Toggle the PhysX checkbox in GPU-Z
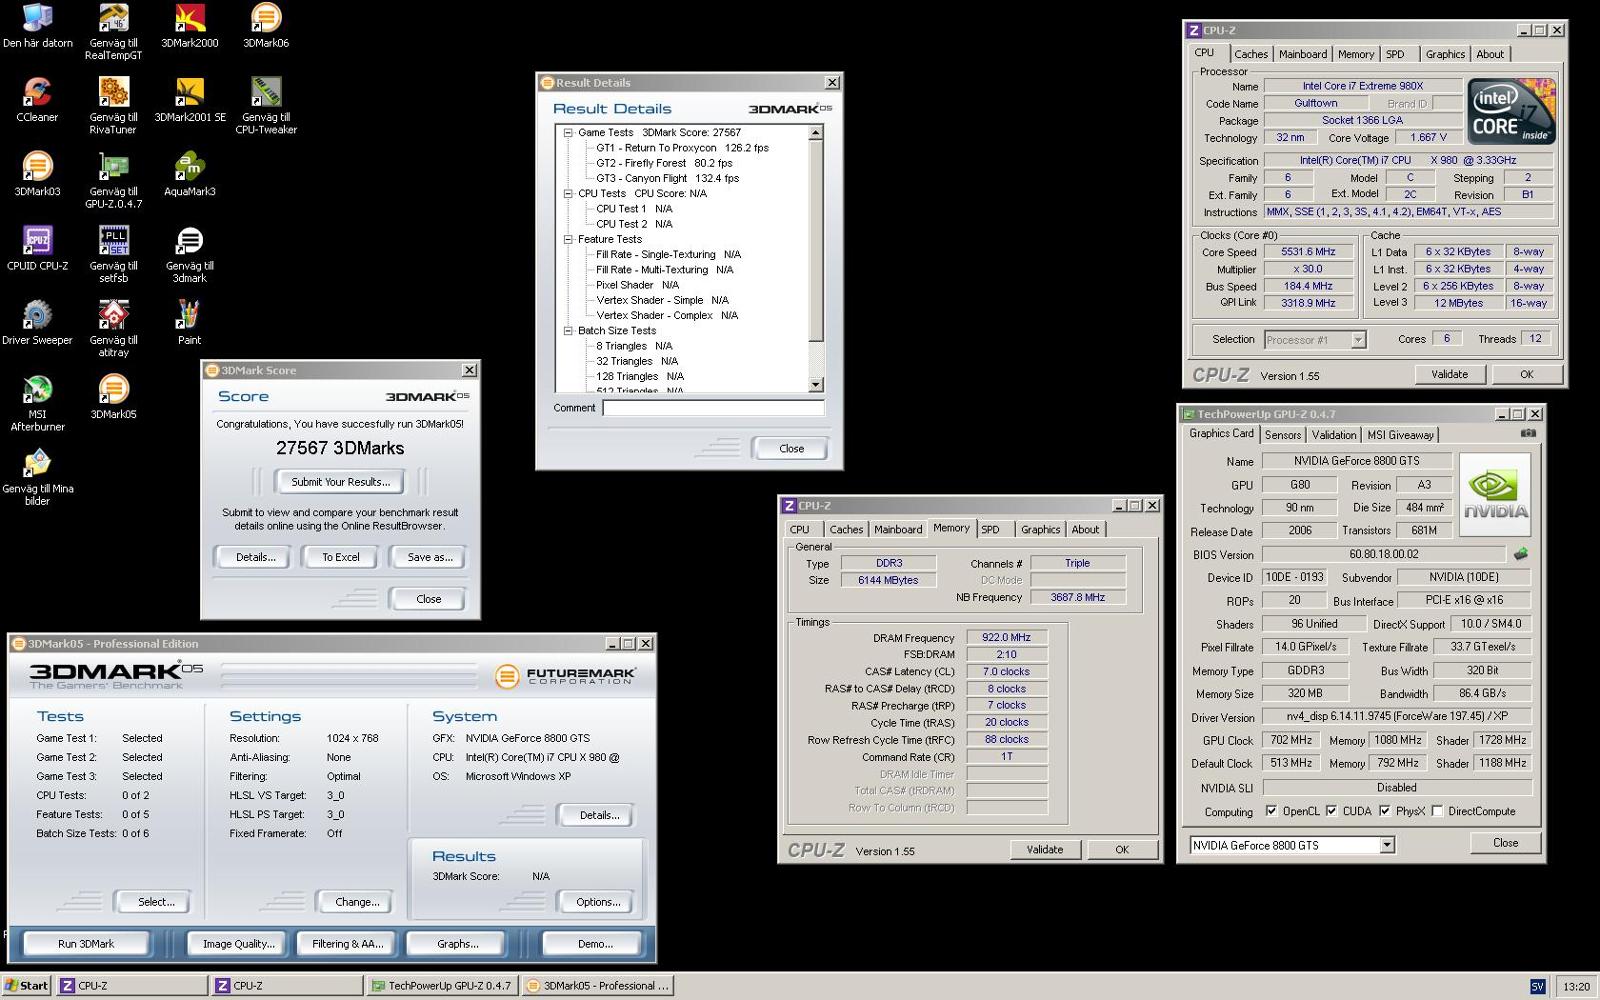 click(1384, 811)
